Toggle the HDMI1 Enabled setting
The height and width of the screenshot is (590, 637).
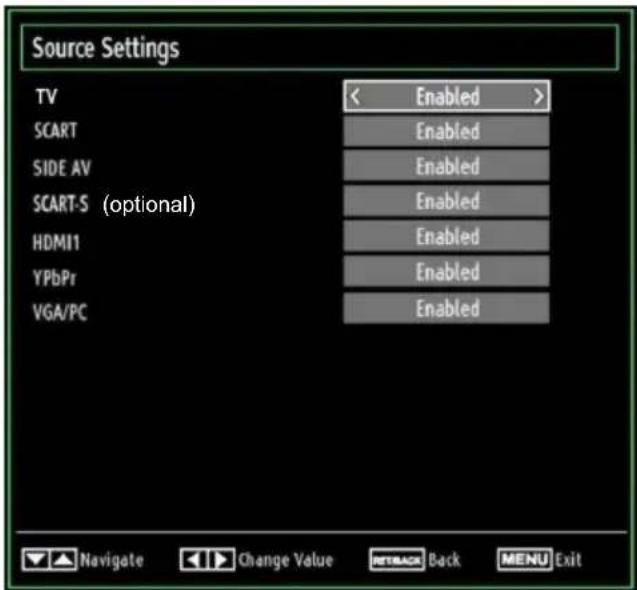(x=446, y=236)
